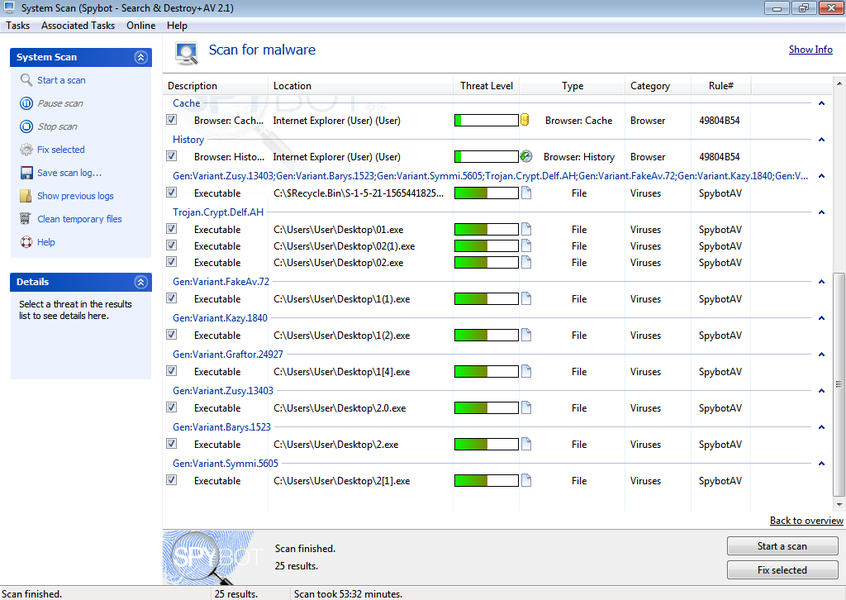This screenshot has width=846, height=600.
Task: Click the results list scrollbar down arrow
Action: [839, 505]
